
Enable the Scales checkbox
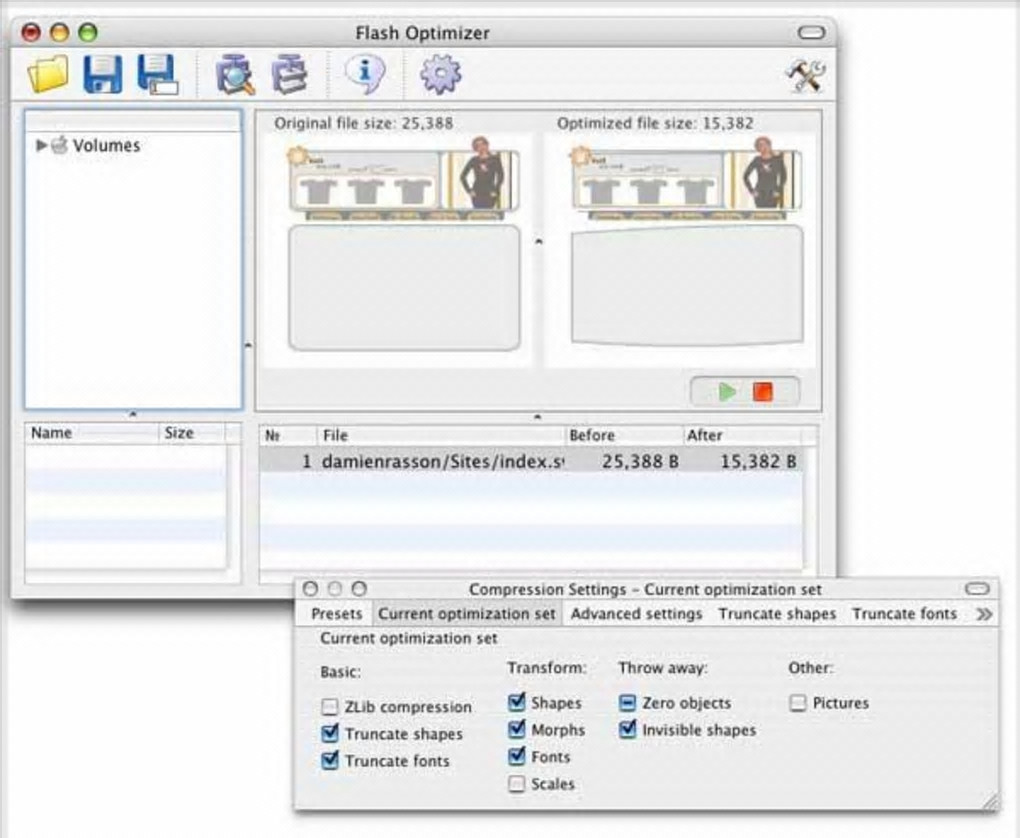517,784
